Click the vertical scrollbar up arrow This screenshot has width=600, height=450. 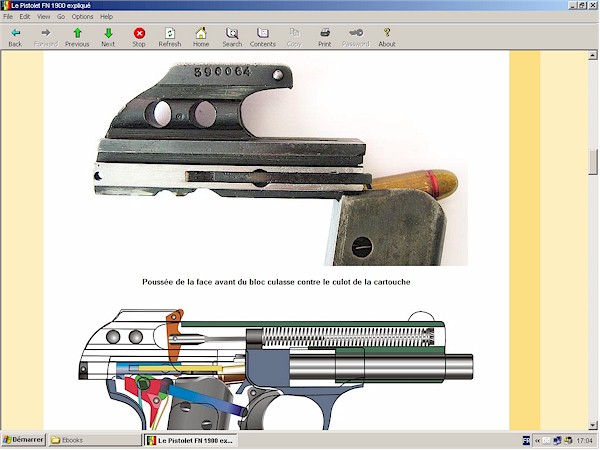coord(593,55)
